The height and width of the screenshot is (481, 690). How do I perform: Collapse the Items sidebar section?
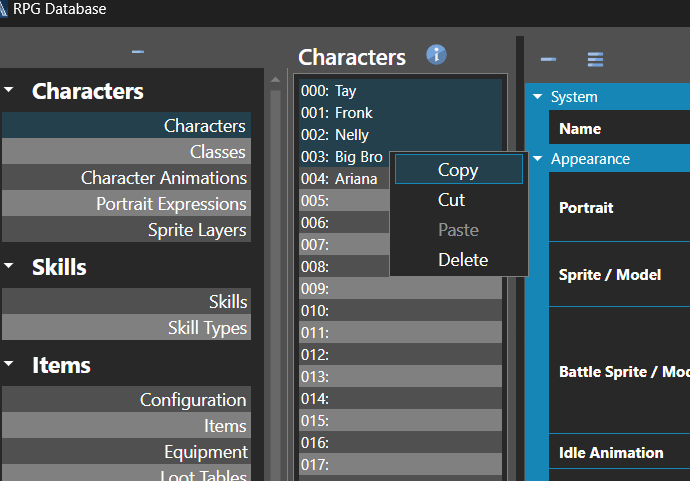click(9, 365)
